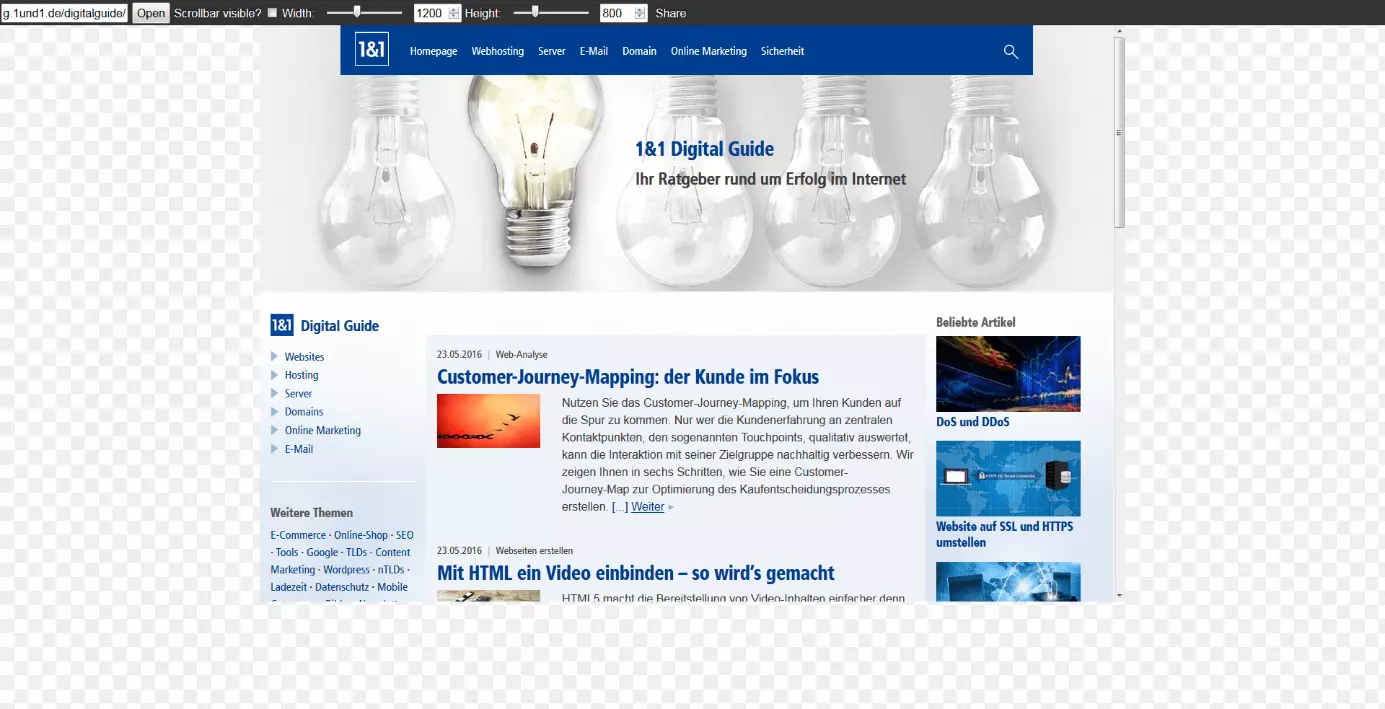Viewport: 1385px width, 709px height.
Task: Expand the Online Marketing sidebar category
Action: pos(322,431)
